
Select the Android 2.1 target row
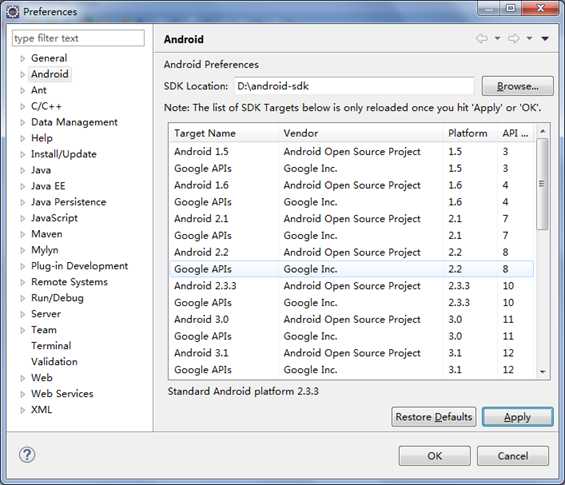(351, 219)
